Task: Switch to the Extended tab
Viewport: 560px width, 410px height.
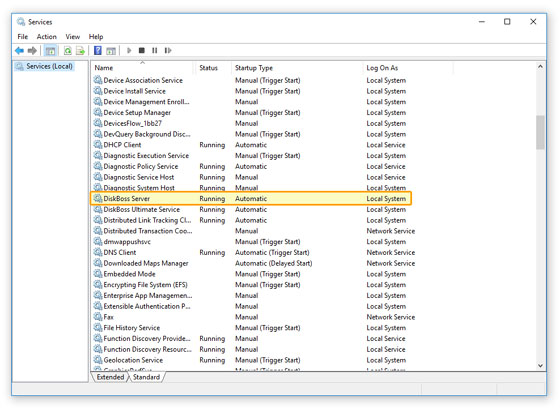Action: click(110, 377)
